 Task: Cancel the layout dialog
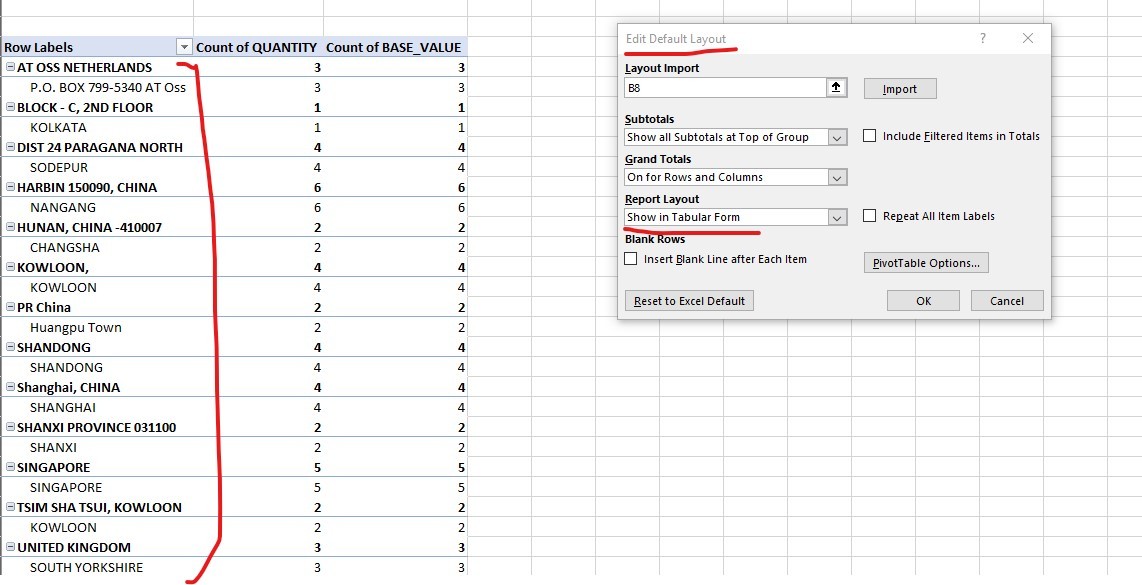point(1007,301)
